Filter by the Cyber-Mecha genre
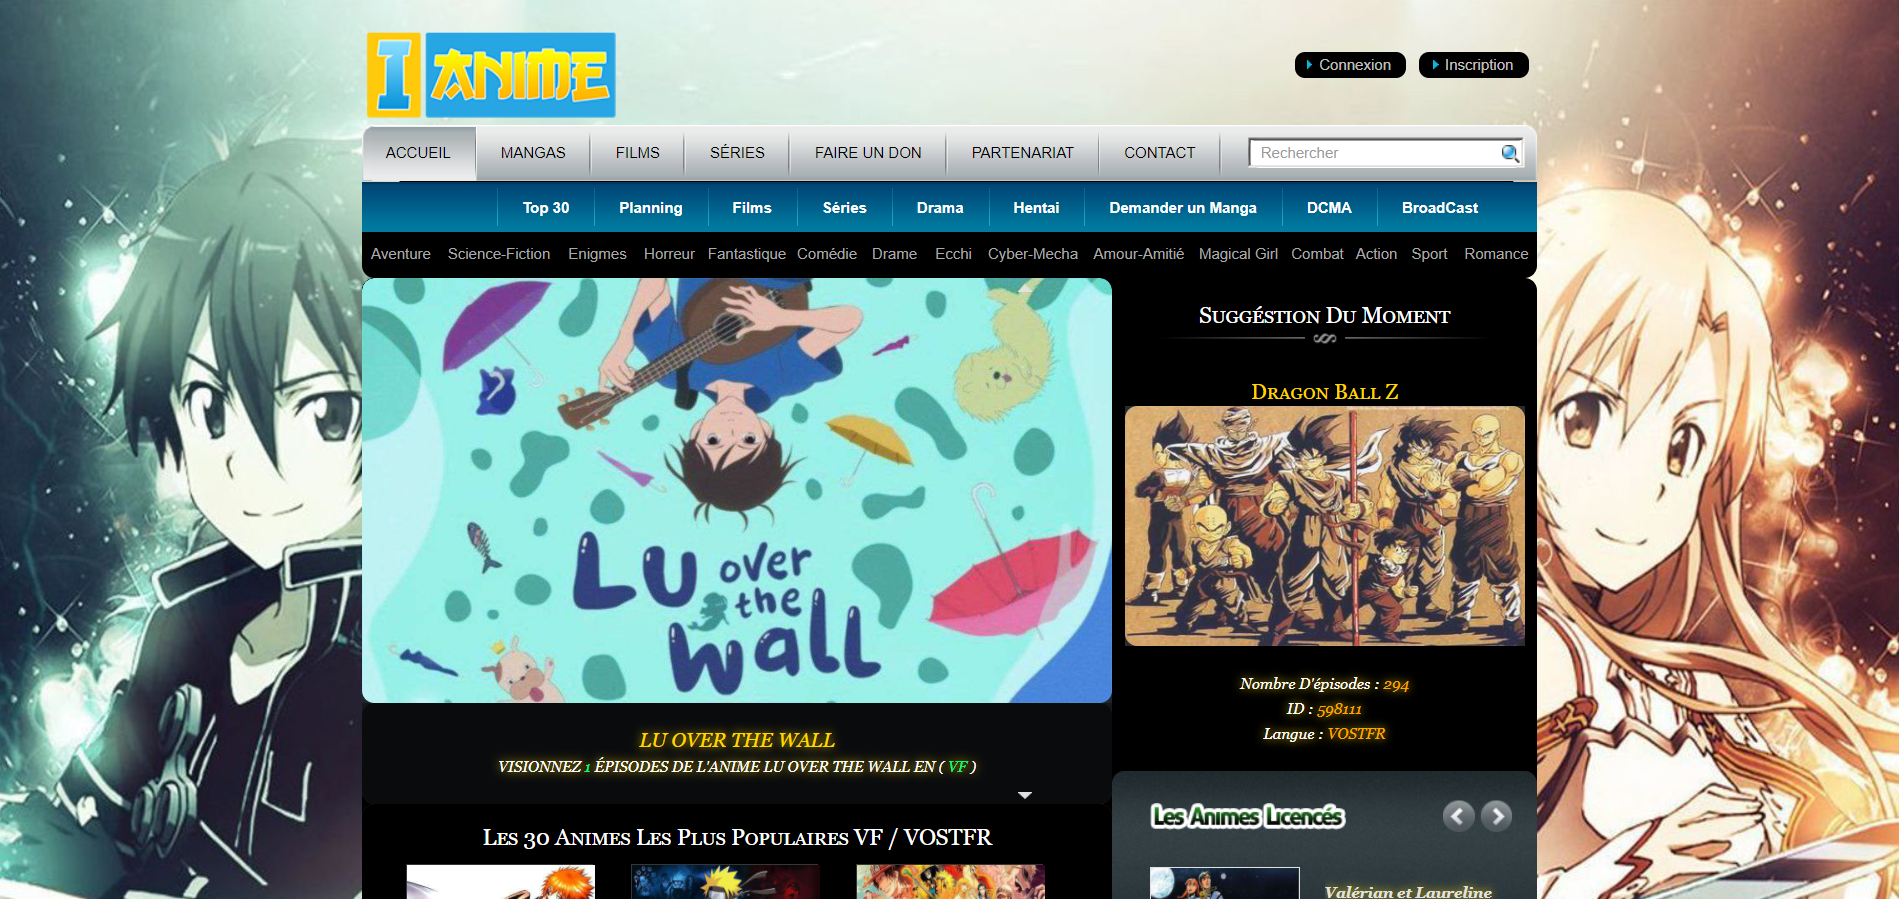This screenshot has width=1899, height=899. 1033,254
